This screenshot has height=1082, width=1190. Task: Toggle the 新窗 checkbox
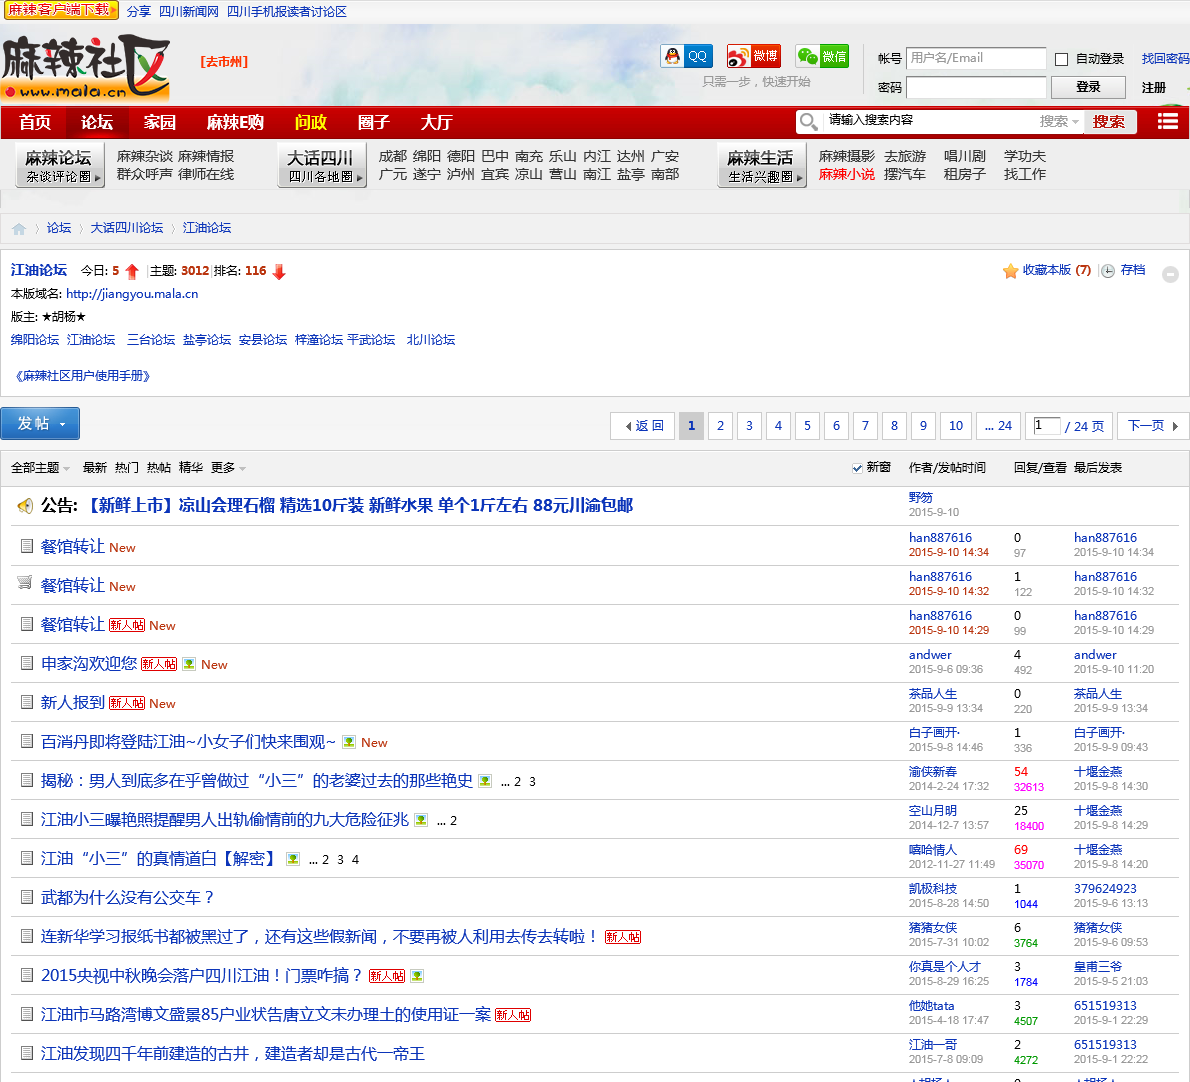point(857,468)
